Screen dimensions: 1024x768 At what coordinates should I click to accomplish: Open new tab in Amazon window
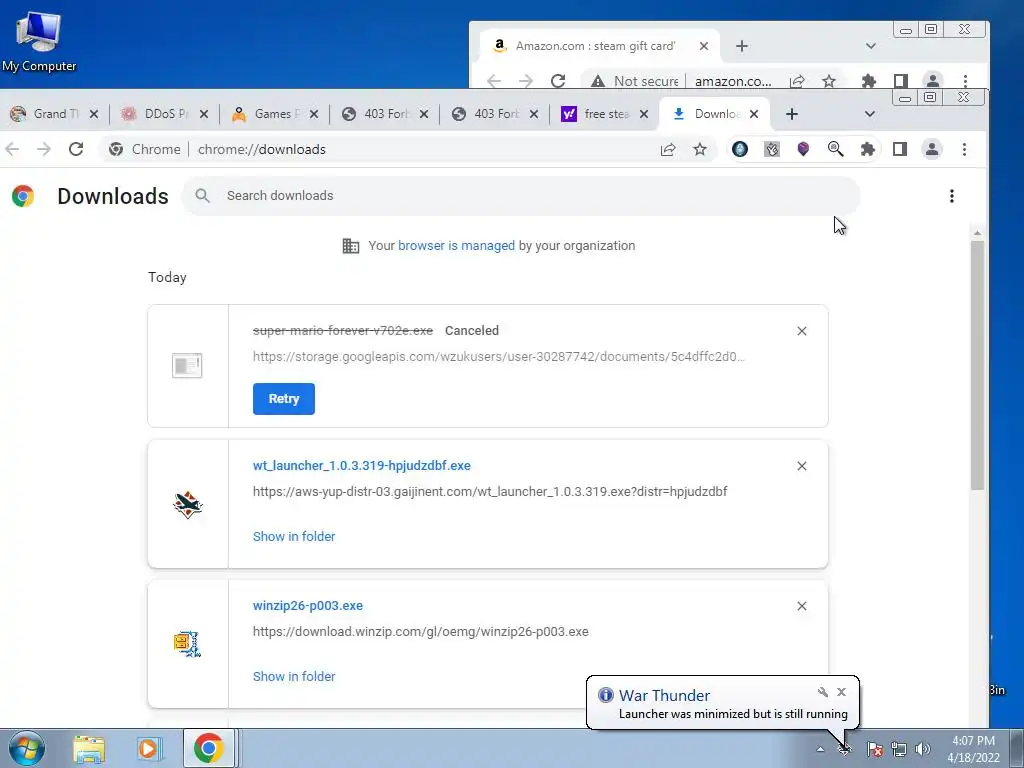(741, 46)
